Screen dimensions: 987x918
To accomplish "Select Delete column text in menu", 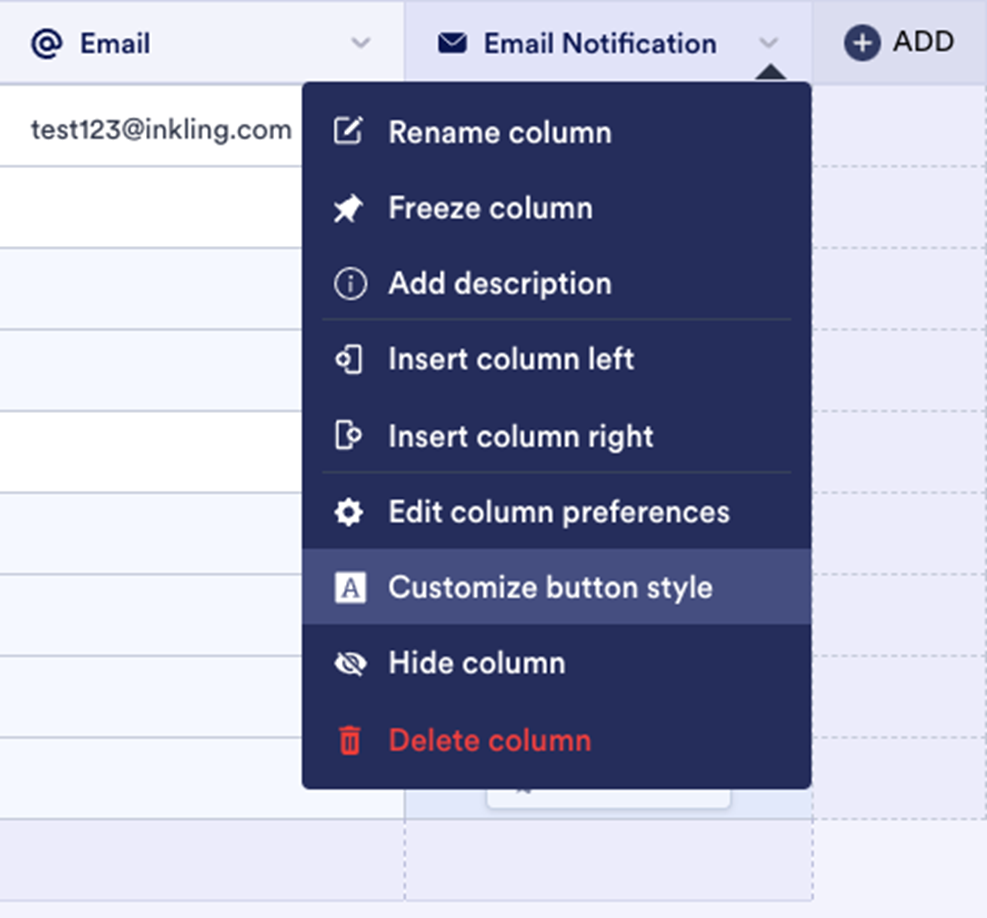I will point(490,740).
